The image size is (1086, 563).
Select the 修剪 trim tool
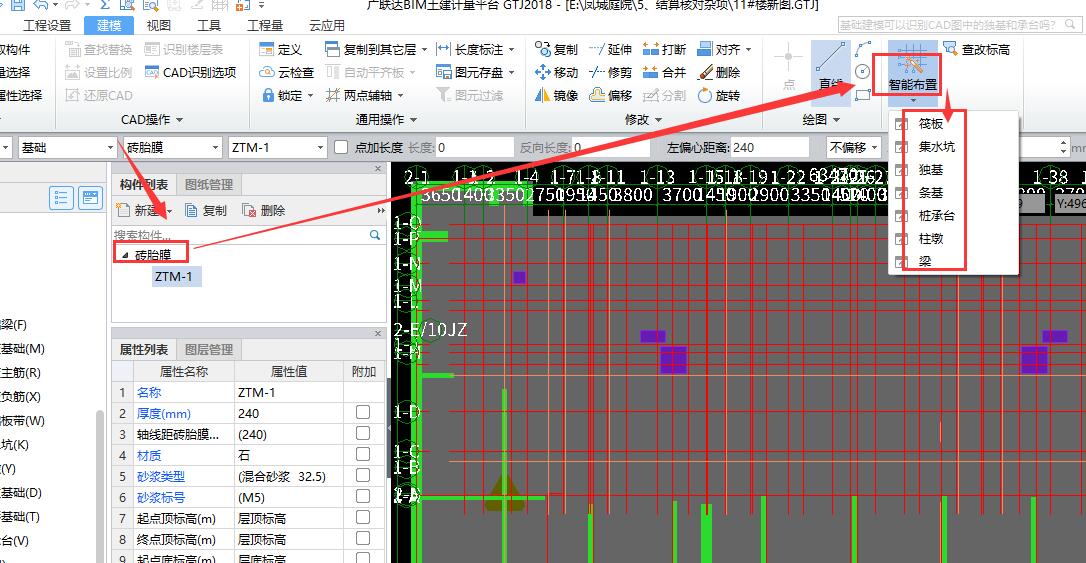(610, 73)
